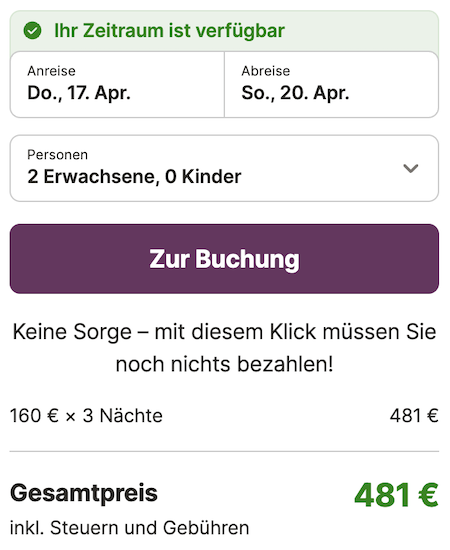This screenshot has height=550, width=450.
Task: Open the Anreise date field
Action: point(117,85)
